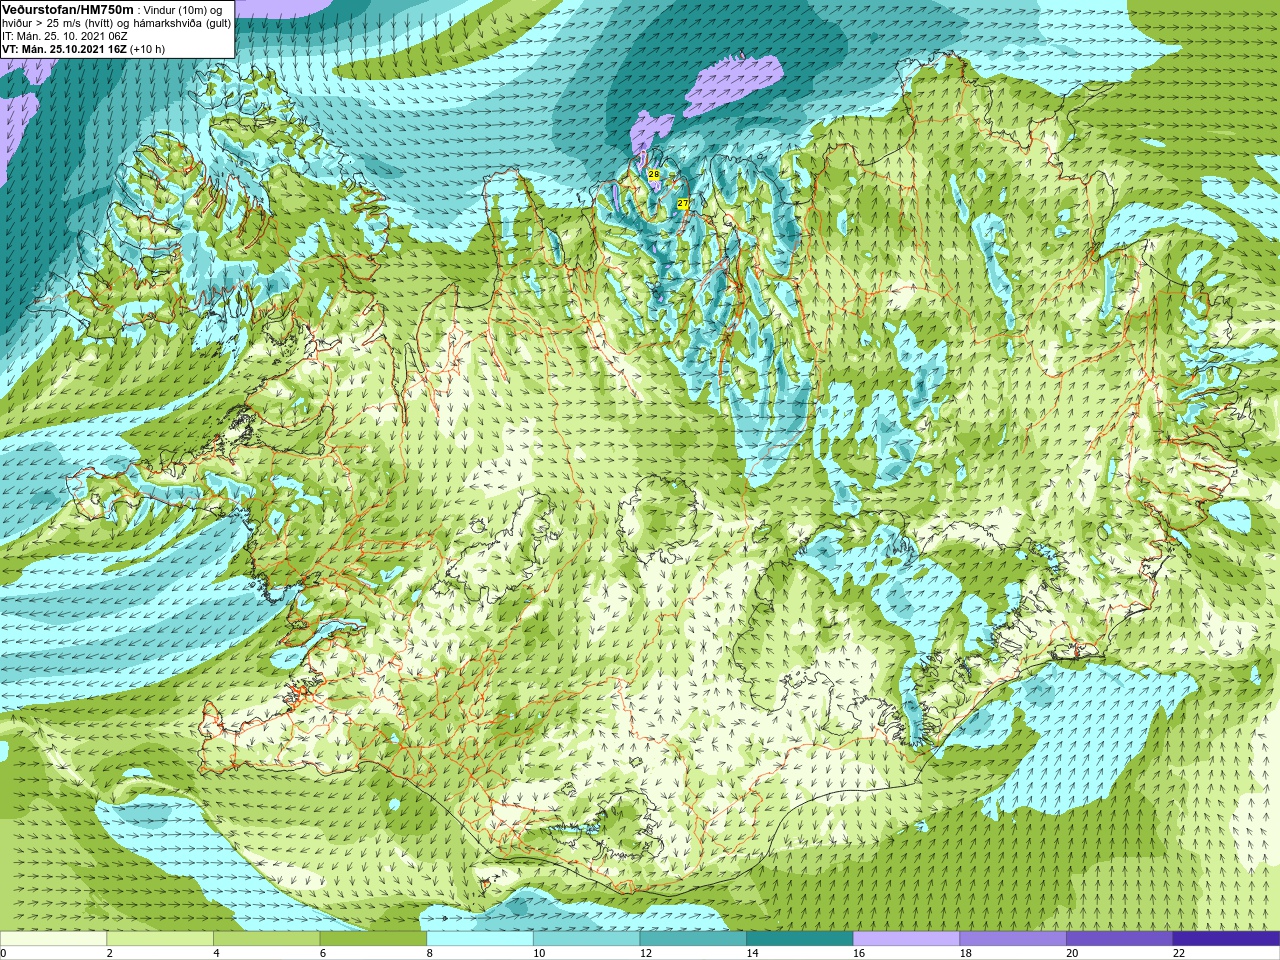
Task: Click the legend scale number 2
Action: tap(110, 953)
